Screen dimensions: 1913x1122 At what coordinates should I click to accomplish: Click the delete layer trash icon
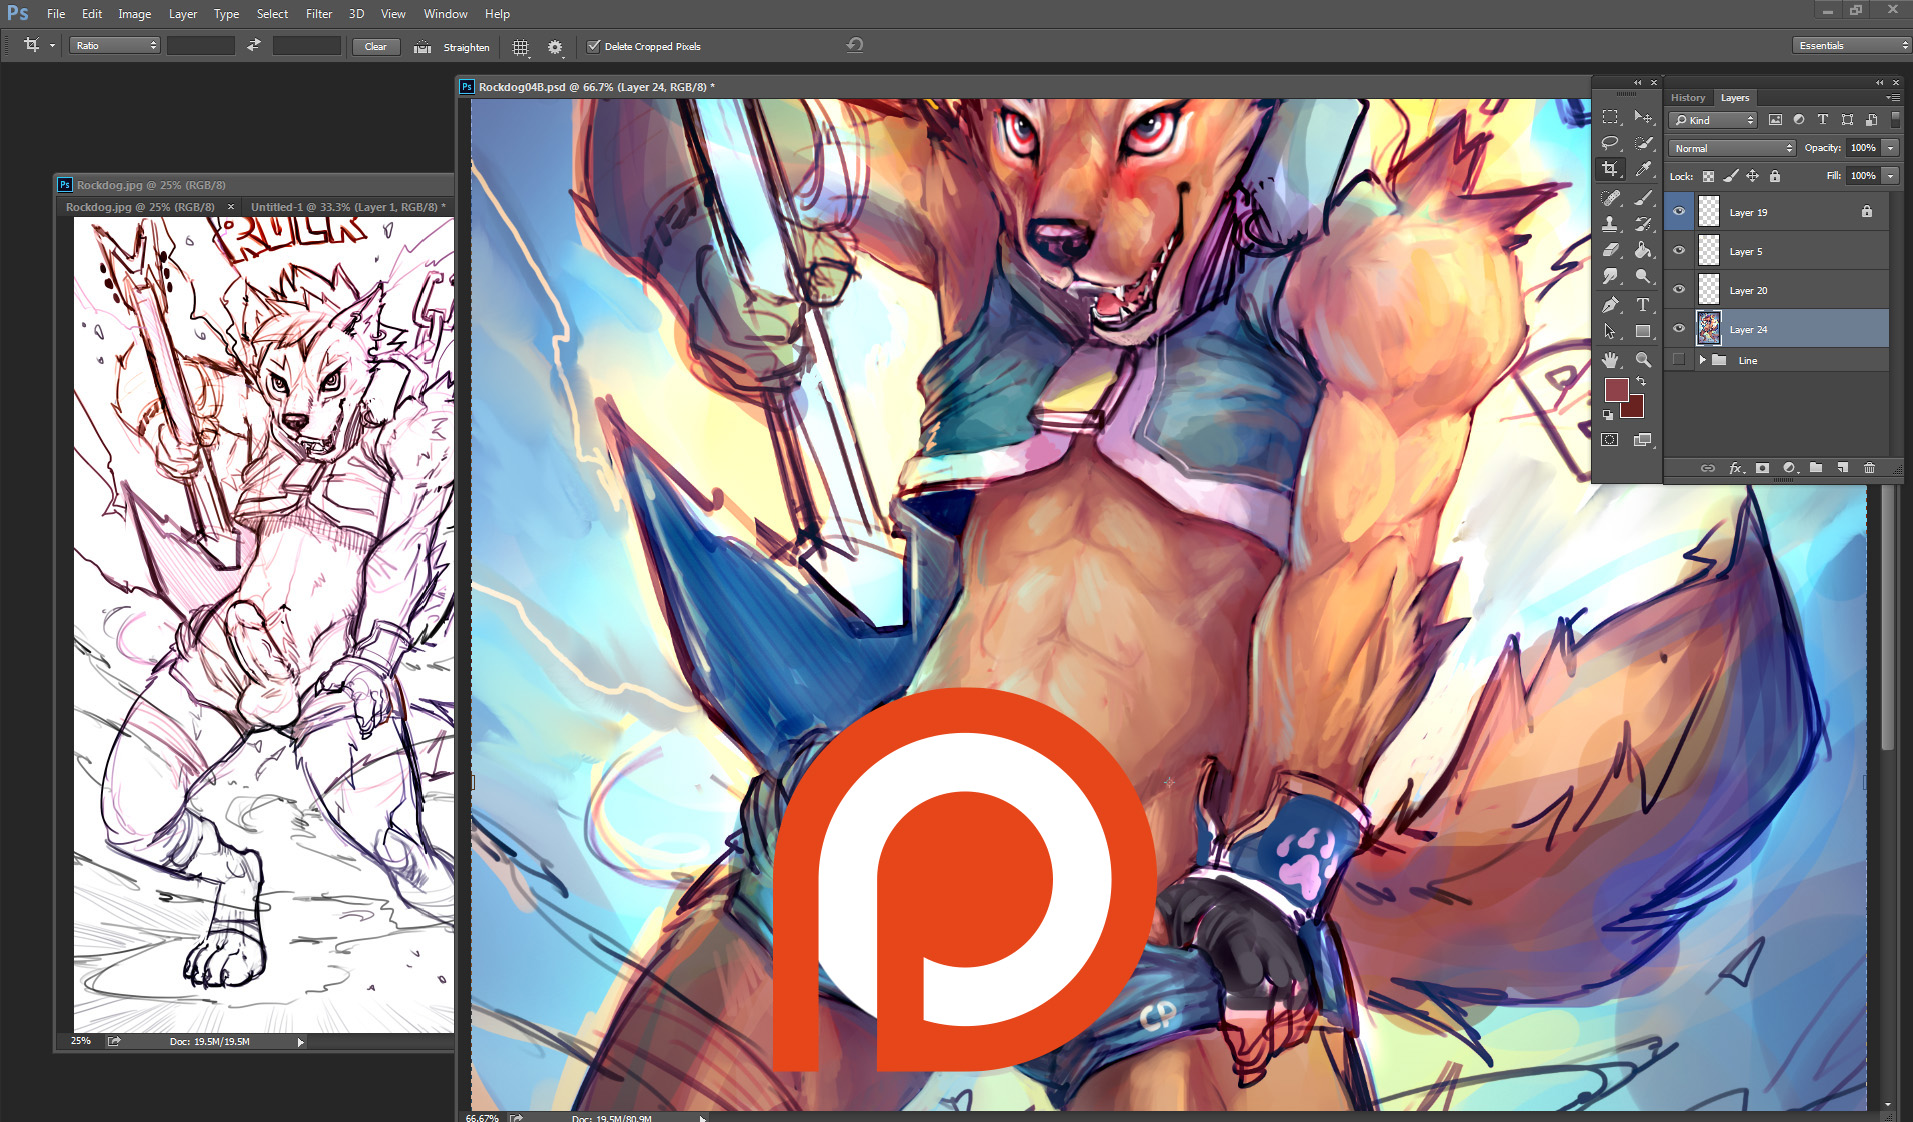(x=1869, y=468)
